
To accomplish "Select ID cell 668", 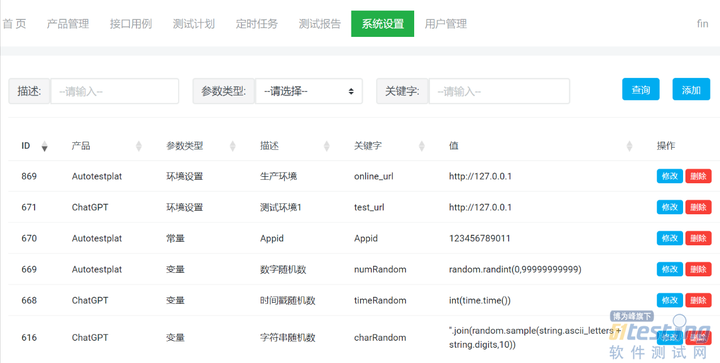I will click(x=29, y=301).
